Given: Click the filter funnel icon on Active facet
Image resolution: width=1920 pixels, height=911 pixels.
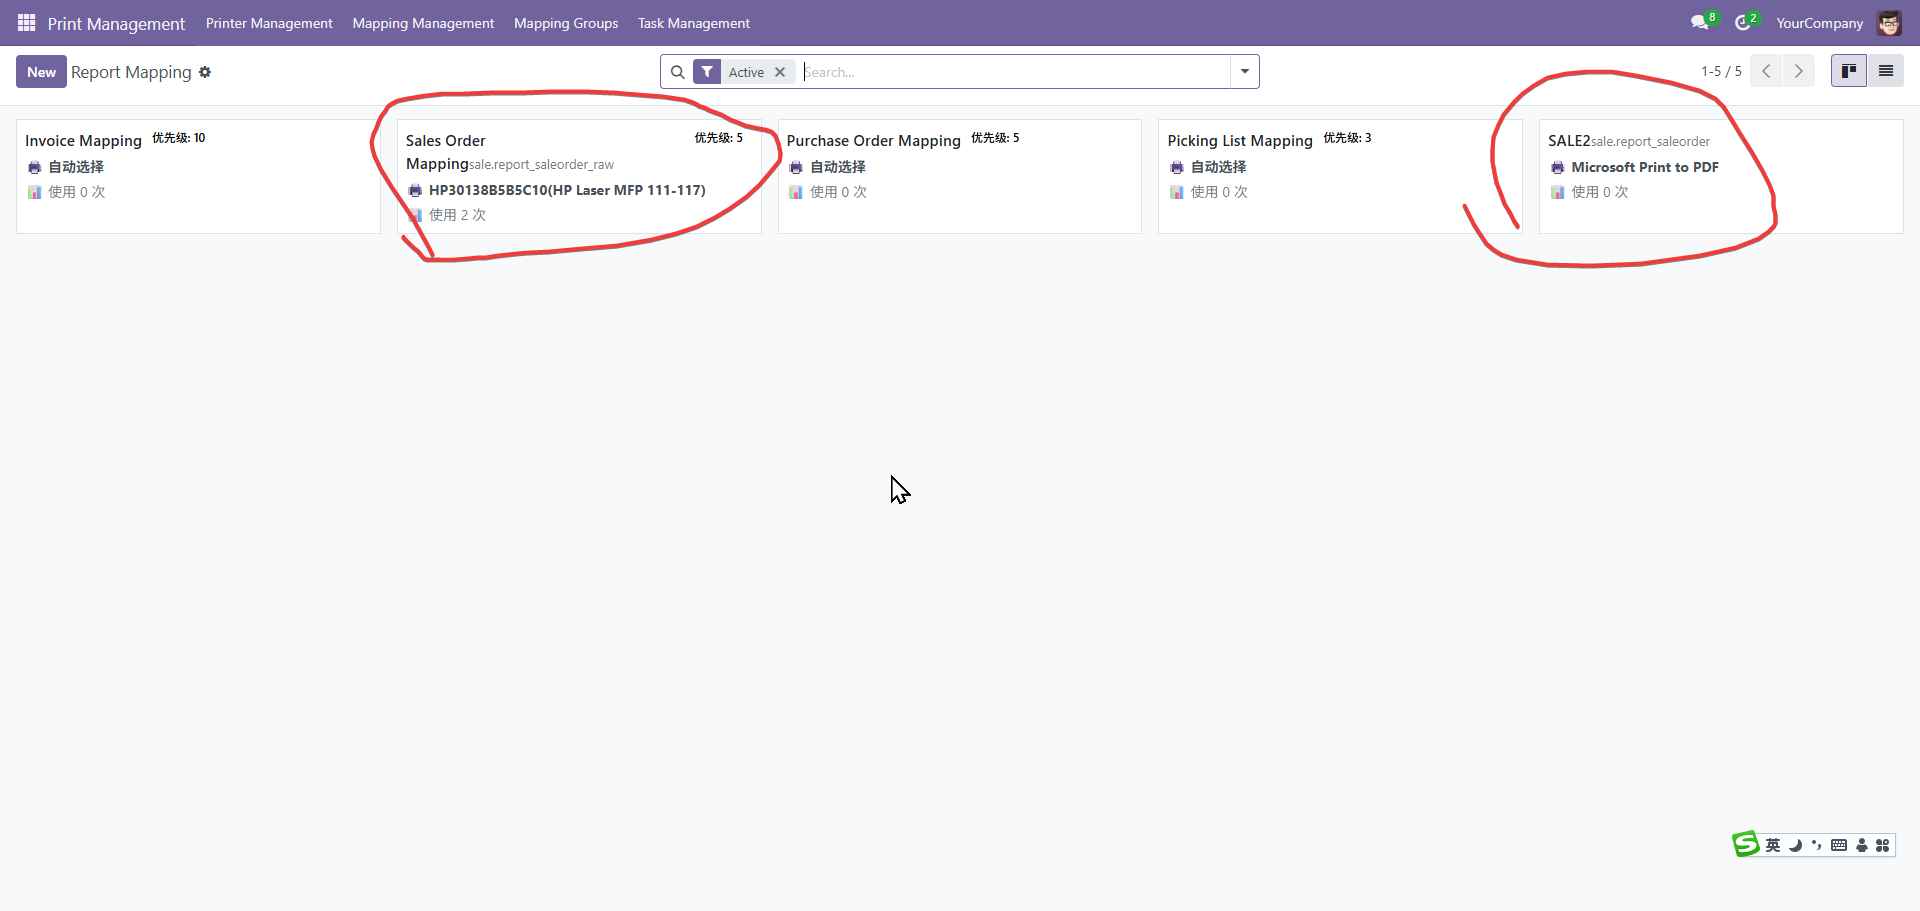Looking at the screenshot, I should pos(707,72).
